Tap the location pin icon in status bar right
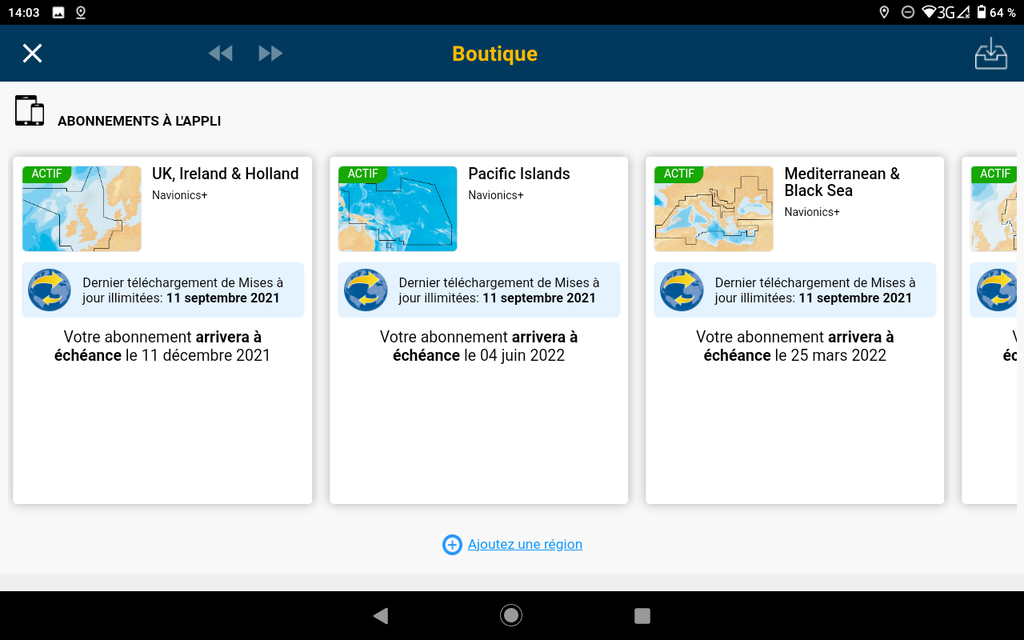Screen dimensions: 1024x640 [884, 12]
